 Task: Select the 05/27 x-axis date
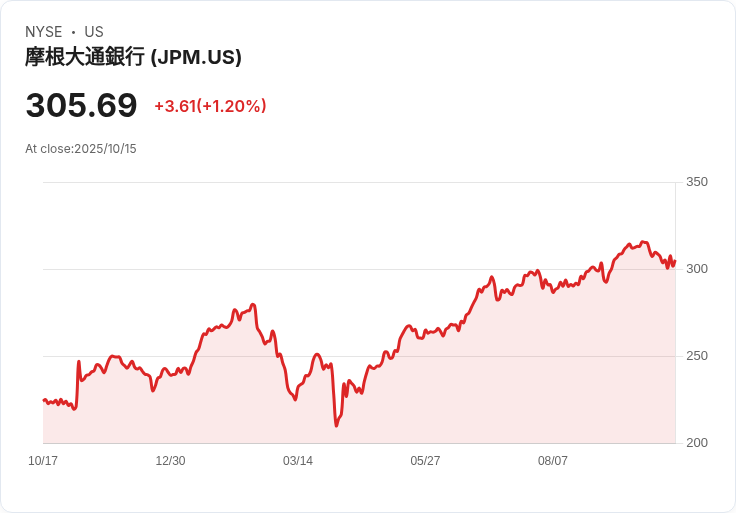(425, 461)
